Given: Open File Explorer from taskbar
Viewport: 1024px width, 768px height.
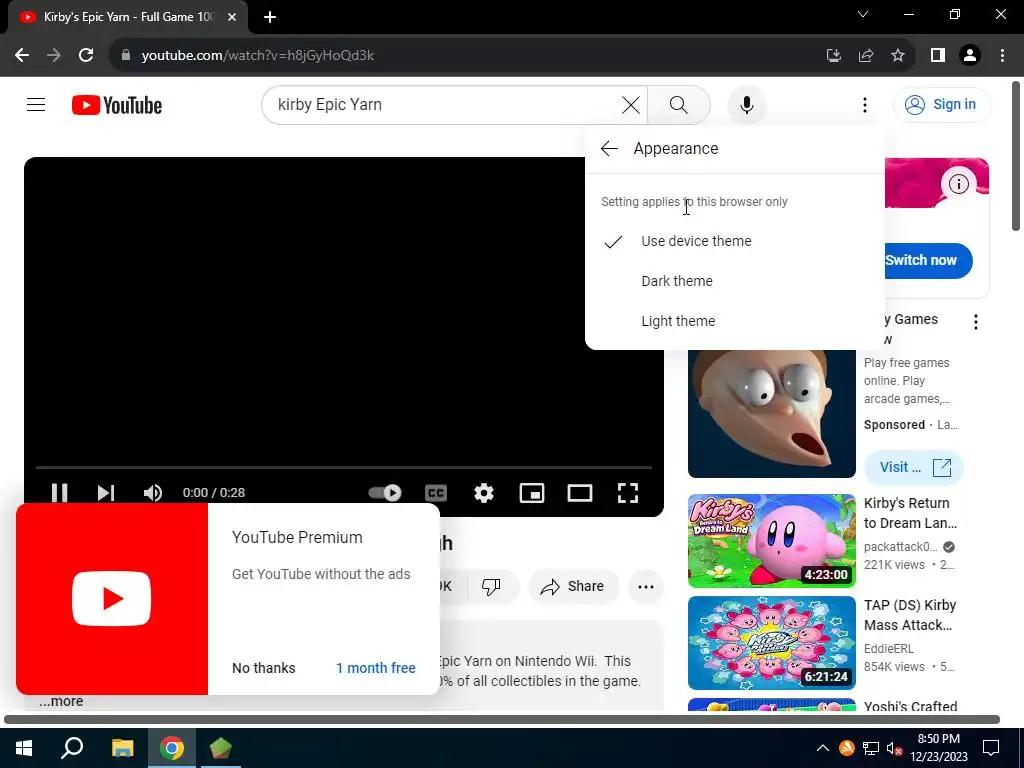Looking at the screenshot, I should coord(122,748).
